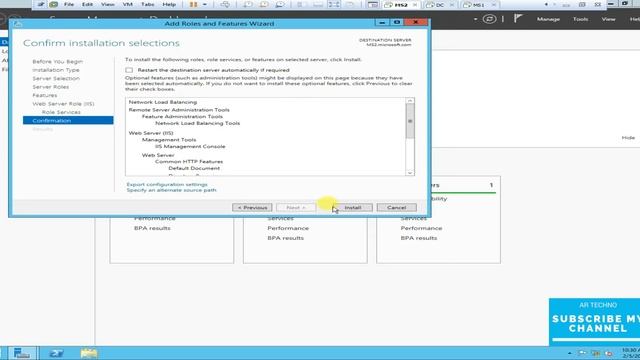Select Common HTTP Features row
The height and width of the screenshot is (360, 640).
pyautogui.click(x=189, y=162)
